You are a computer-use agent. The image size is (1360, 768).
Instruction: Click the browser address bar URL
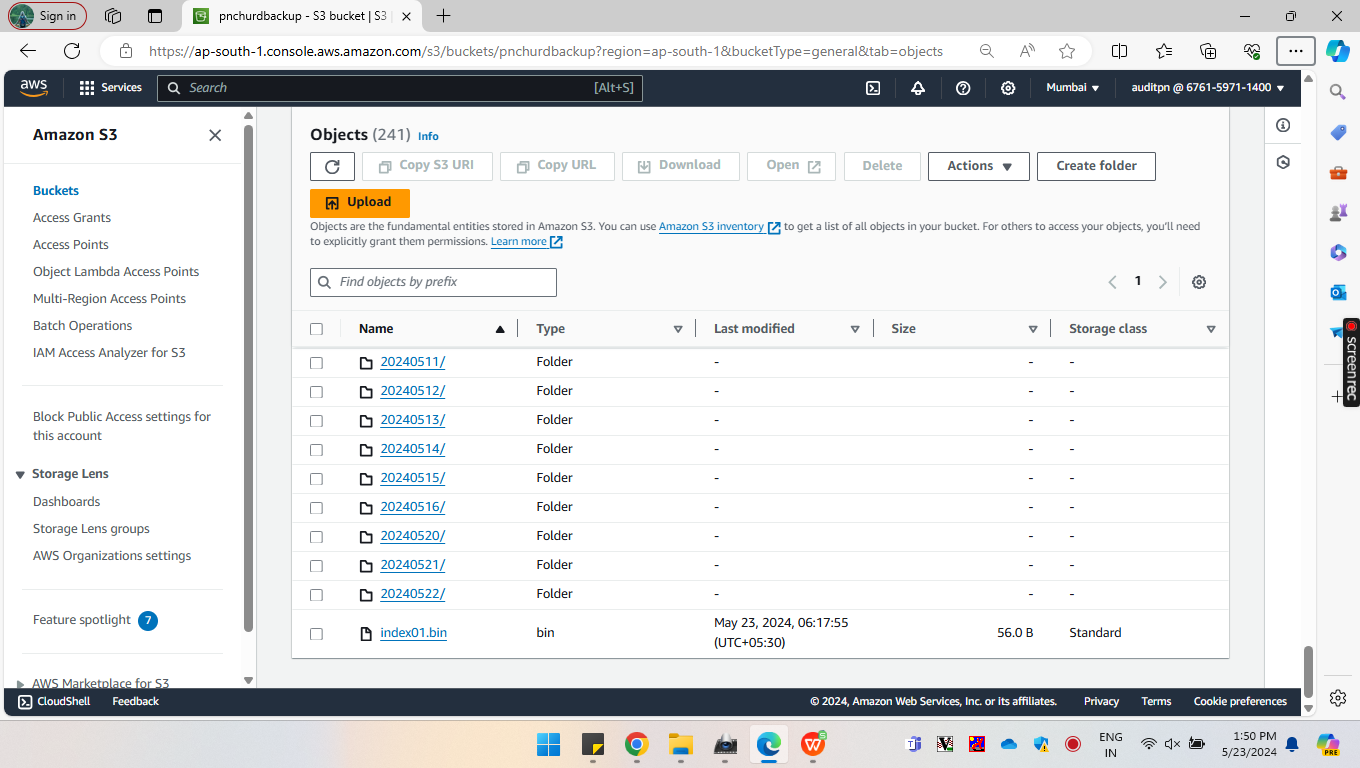[x=546, y=51]
